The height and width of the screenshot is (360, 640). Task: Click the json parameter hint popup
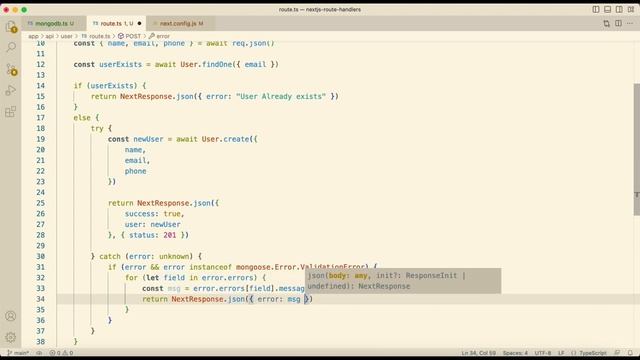pos(403,281)
